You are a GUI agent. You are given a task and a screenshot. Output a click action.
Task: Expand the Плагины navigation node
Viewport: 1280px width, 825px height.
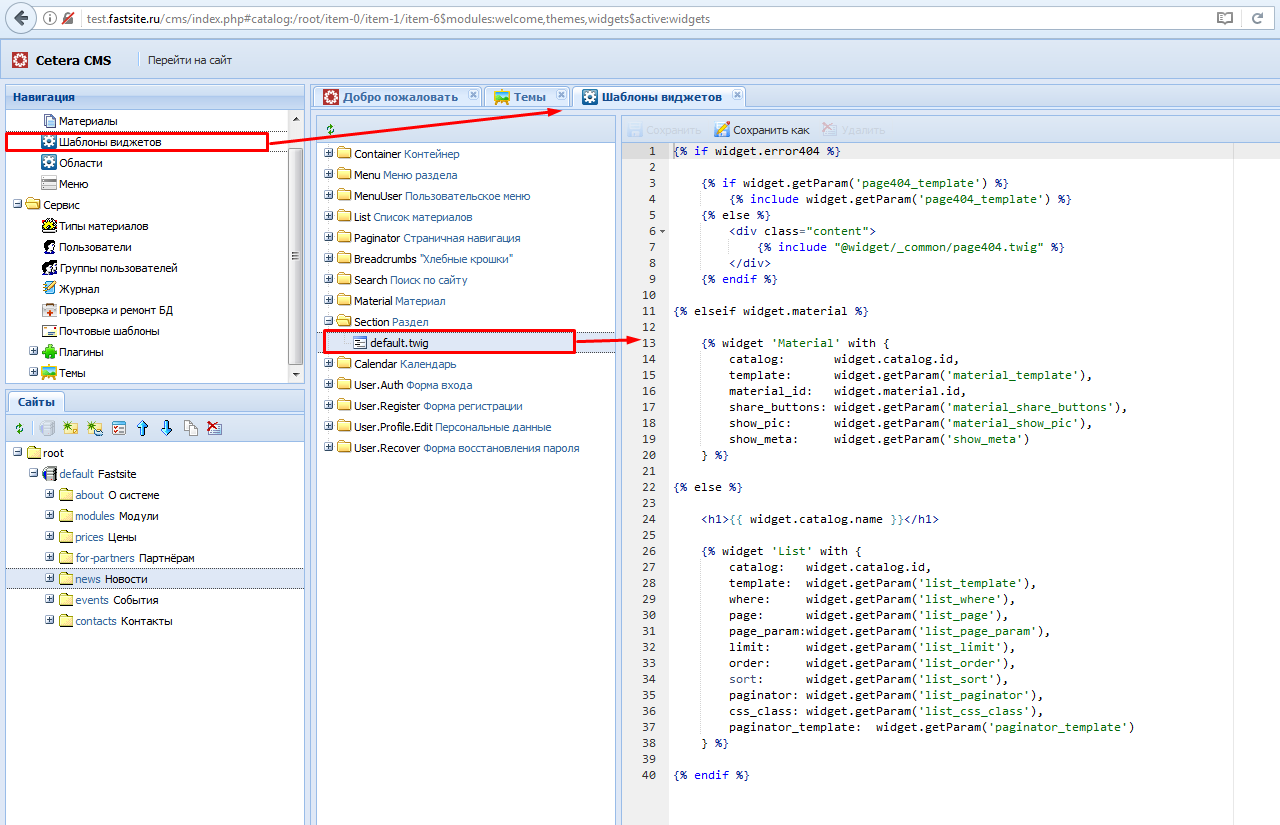[x=33, y=351]
